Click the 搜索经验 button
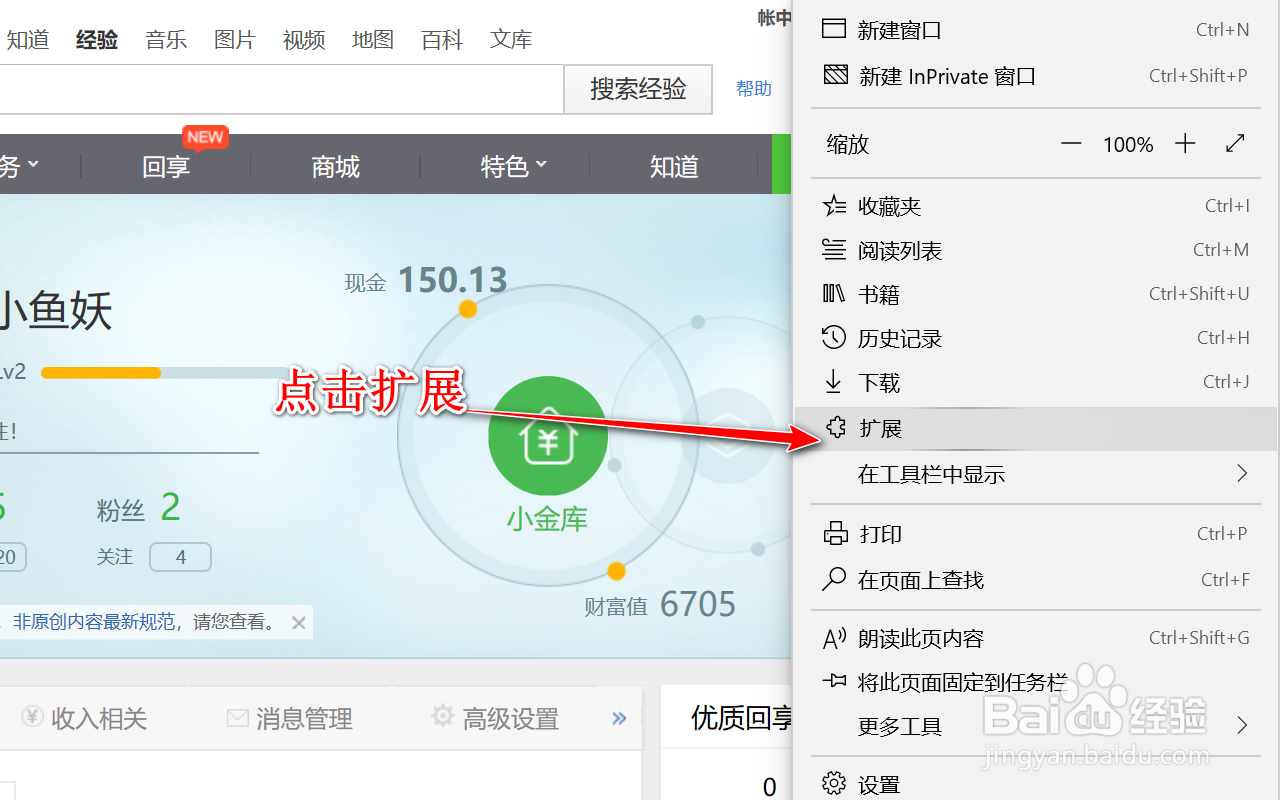 click(638, 89)
